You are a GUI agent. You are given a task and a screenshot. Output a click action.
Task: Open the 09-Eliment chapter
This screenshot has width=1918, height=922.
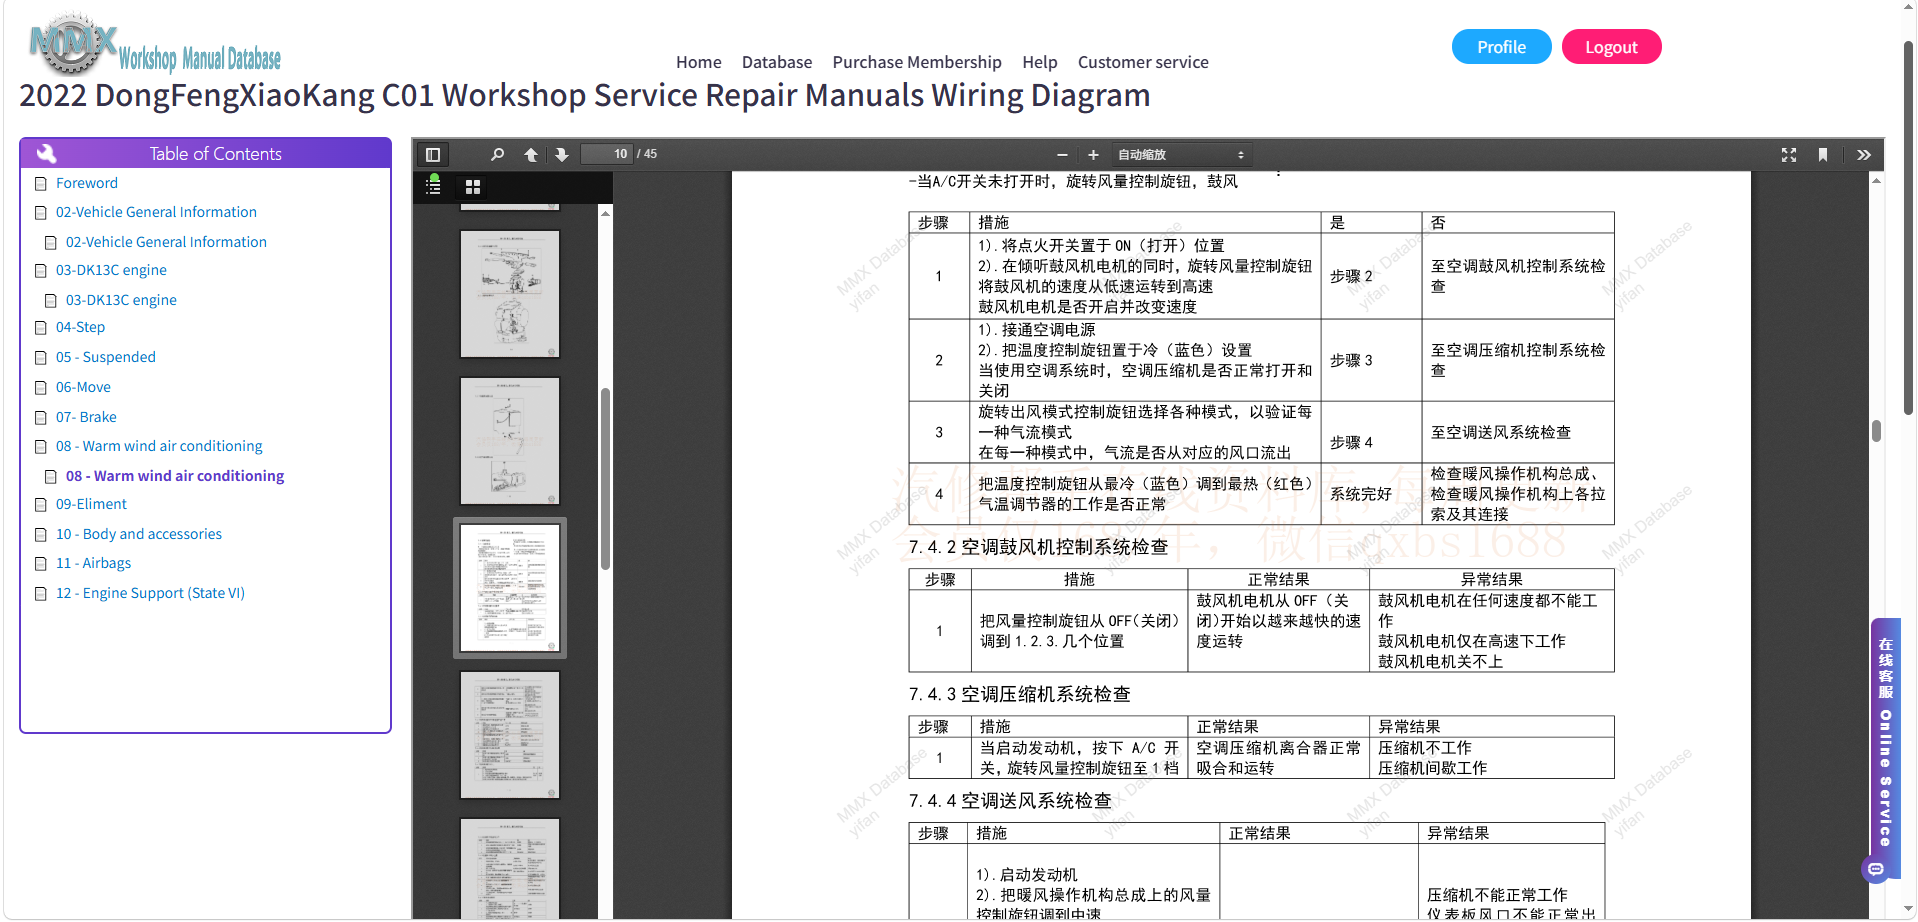[91, 504]
